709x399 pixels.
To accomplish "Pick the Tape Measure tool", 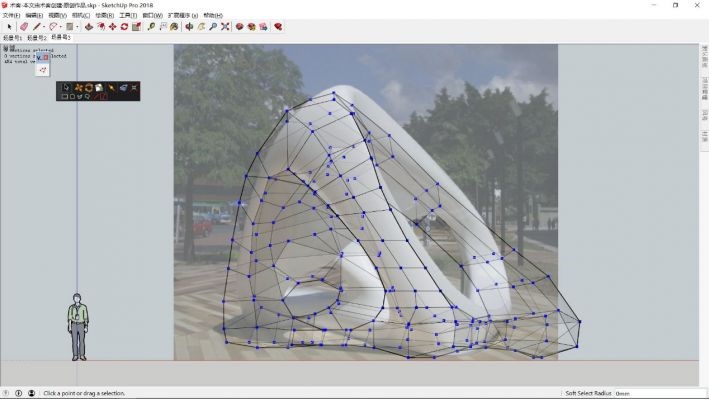I will click(x=151, y=27).
